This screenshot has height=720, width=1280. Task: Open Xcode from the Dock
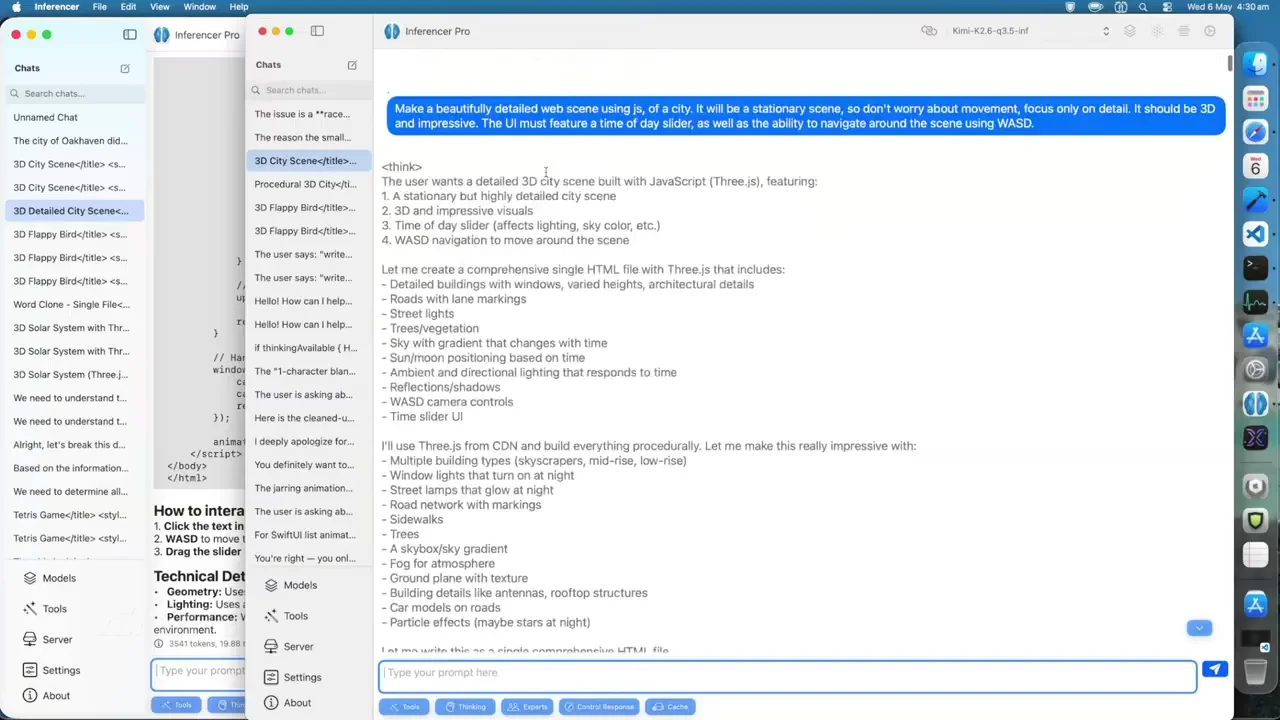coord(1255,200)
